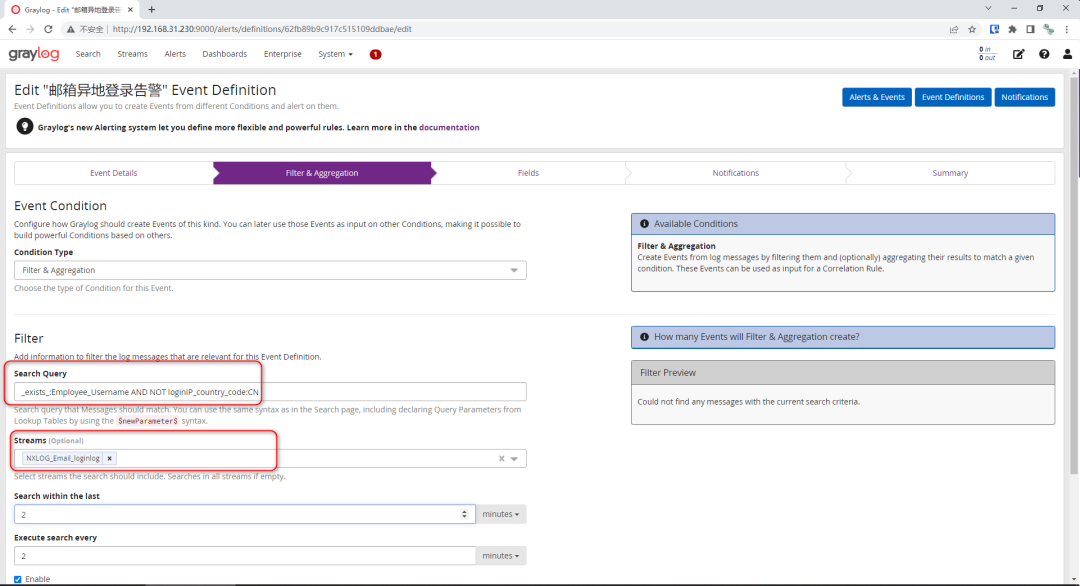Open the System menu dropdown
1080x586 pixels.
click(335, 54)
